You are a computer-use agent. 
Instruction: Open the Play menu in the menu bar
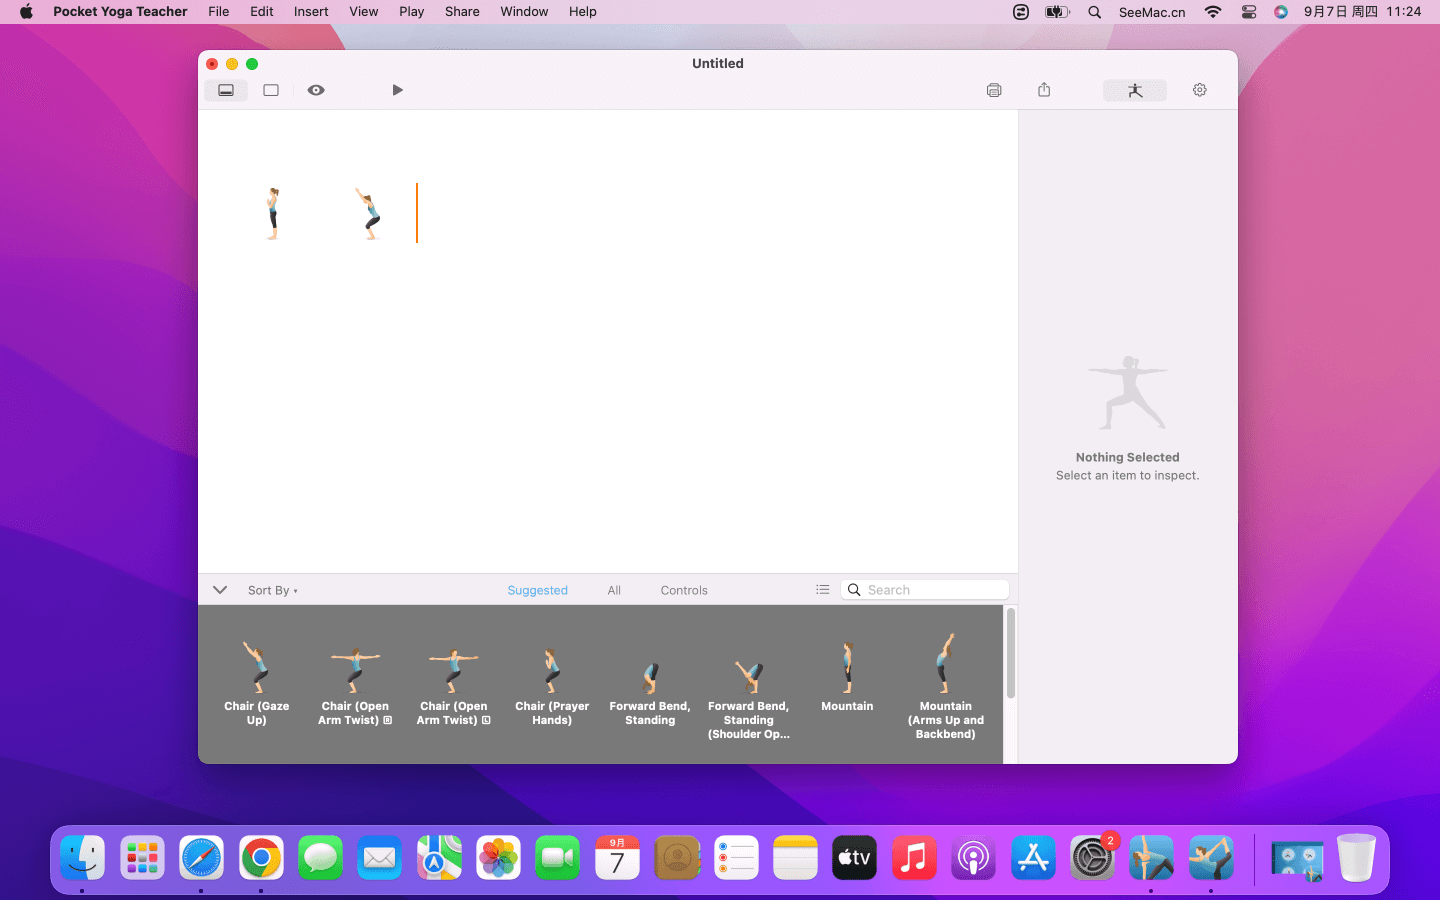coord(411,12)
